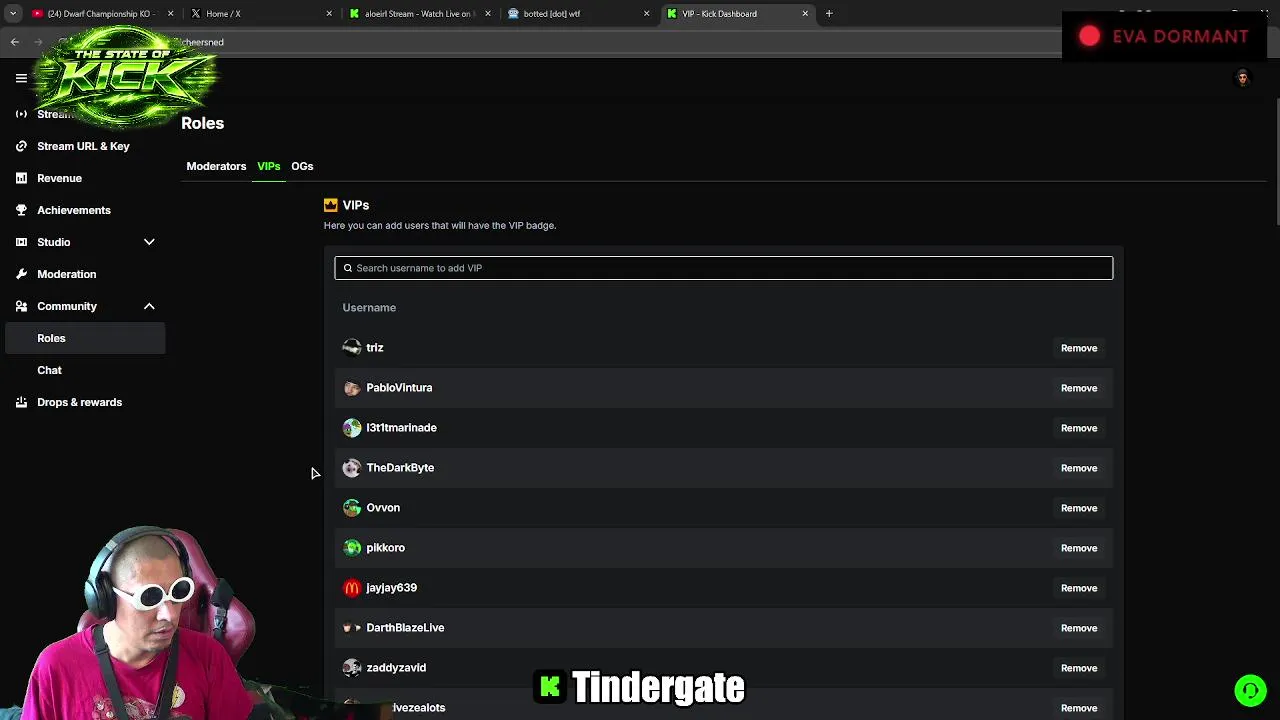1280x720 pixels.
Task: Click the Achievements trophy icon
Action: tap(21, 210)
